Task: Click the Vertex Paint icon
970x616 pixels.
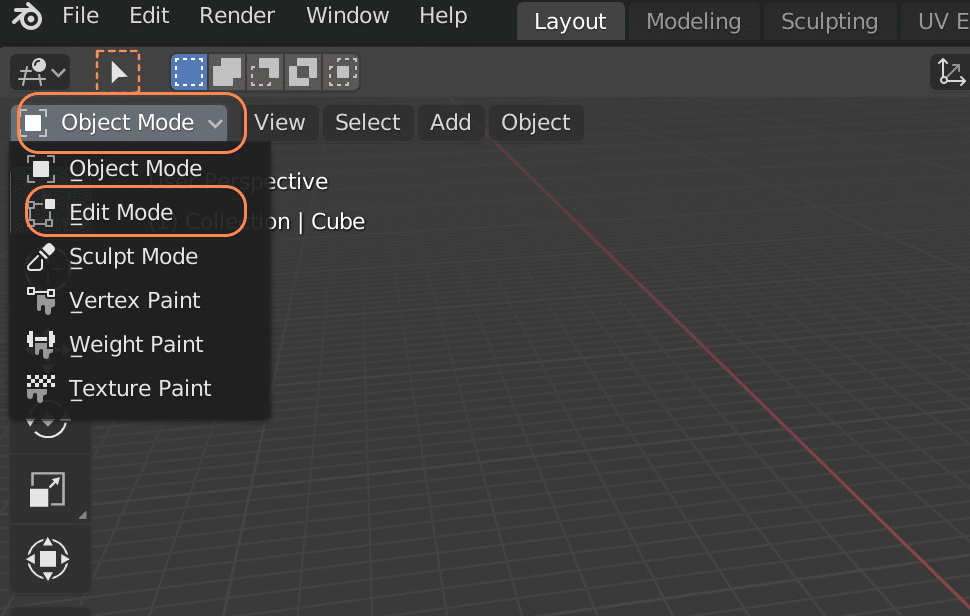Action: [x=41, y=300]
